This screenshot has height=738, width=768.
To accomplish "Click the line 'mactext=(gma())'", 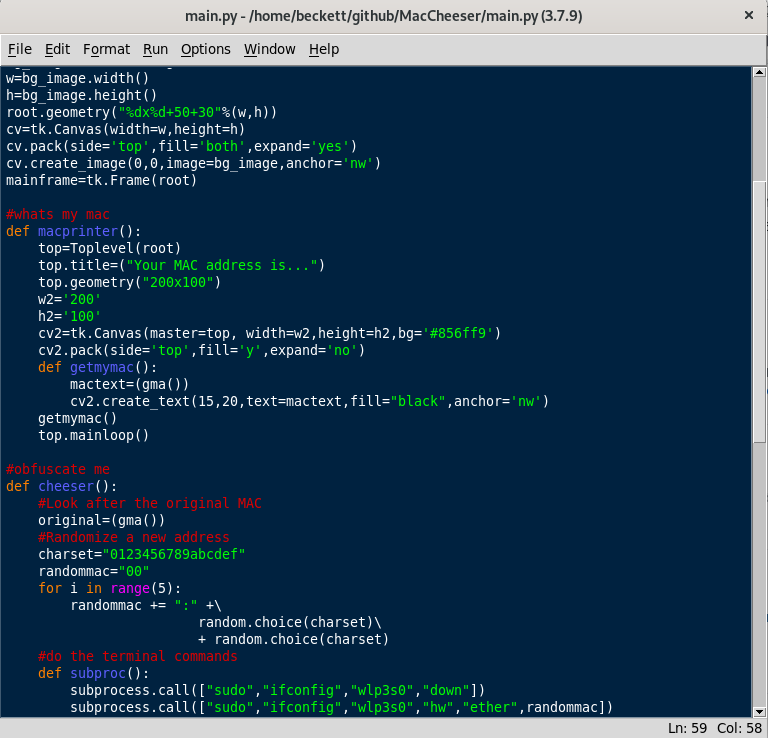I will pyautogui.click(x=129, y=385).
